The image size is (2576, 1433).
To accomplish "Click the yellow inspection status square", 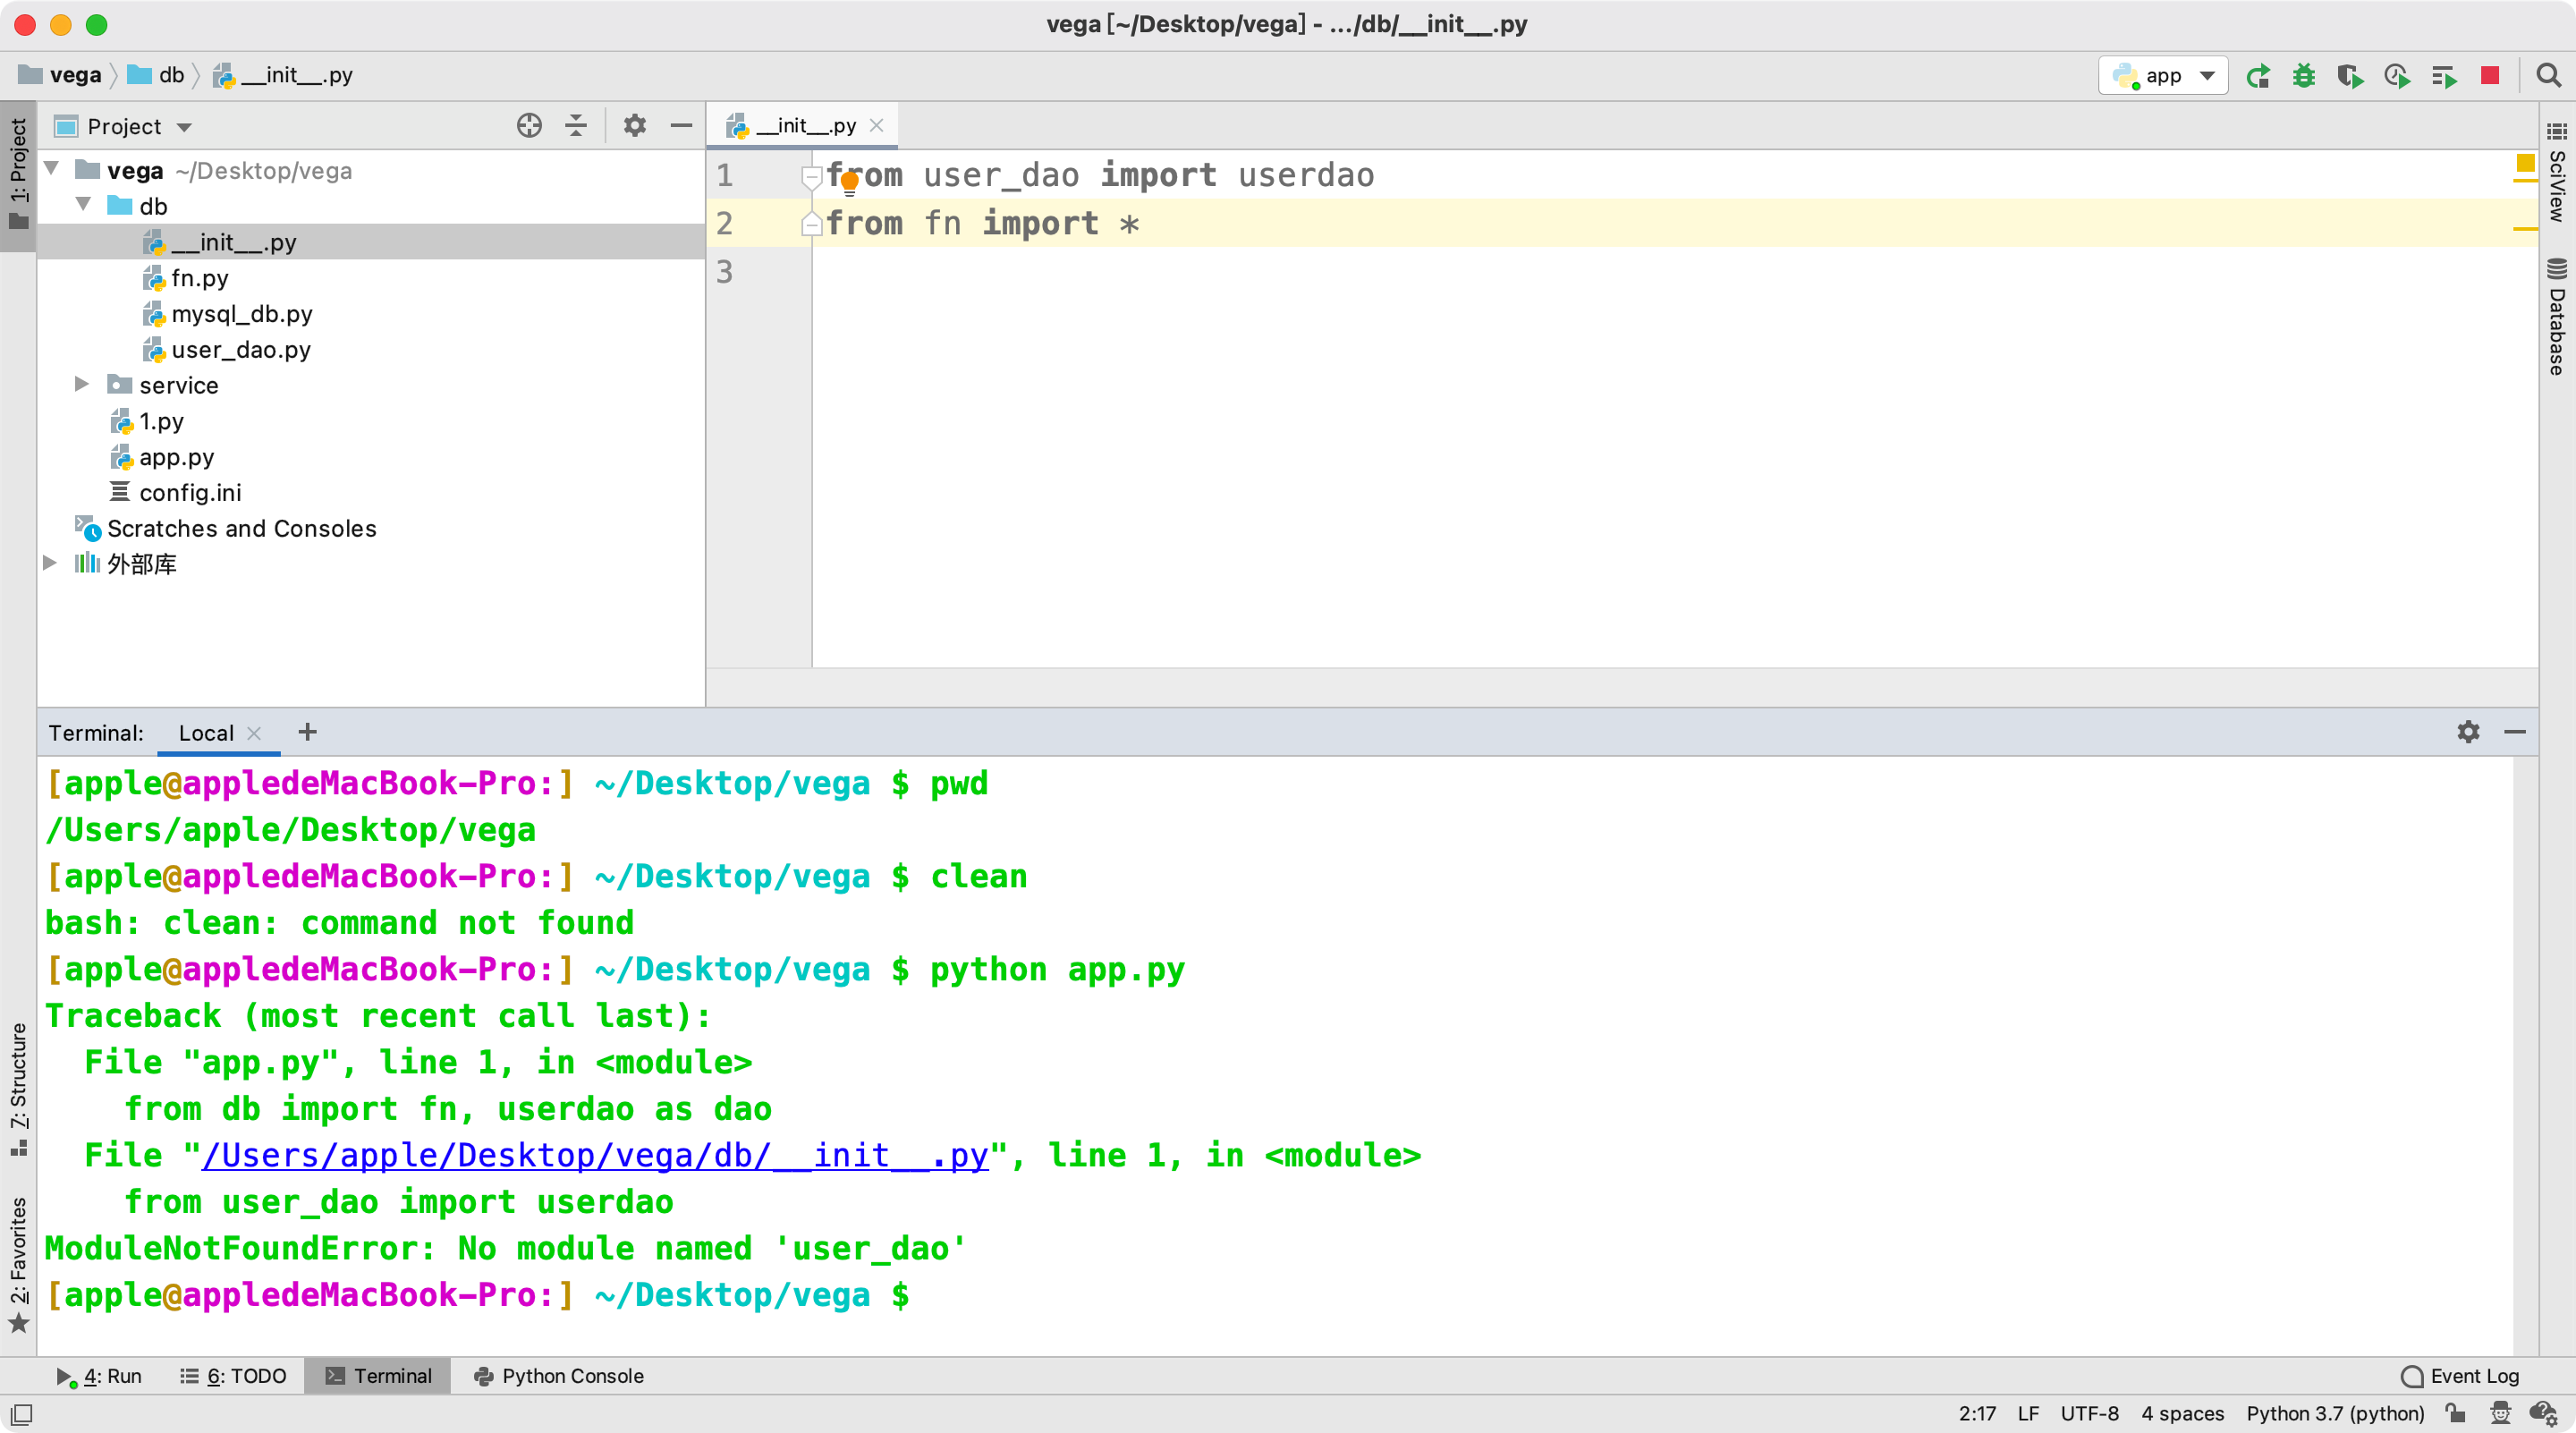I will pyautogui.click(x=2524, y=163).
